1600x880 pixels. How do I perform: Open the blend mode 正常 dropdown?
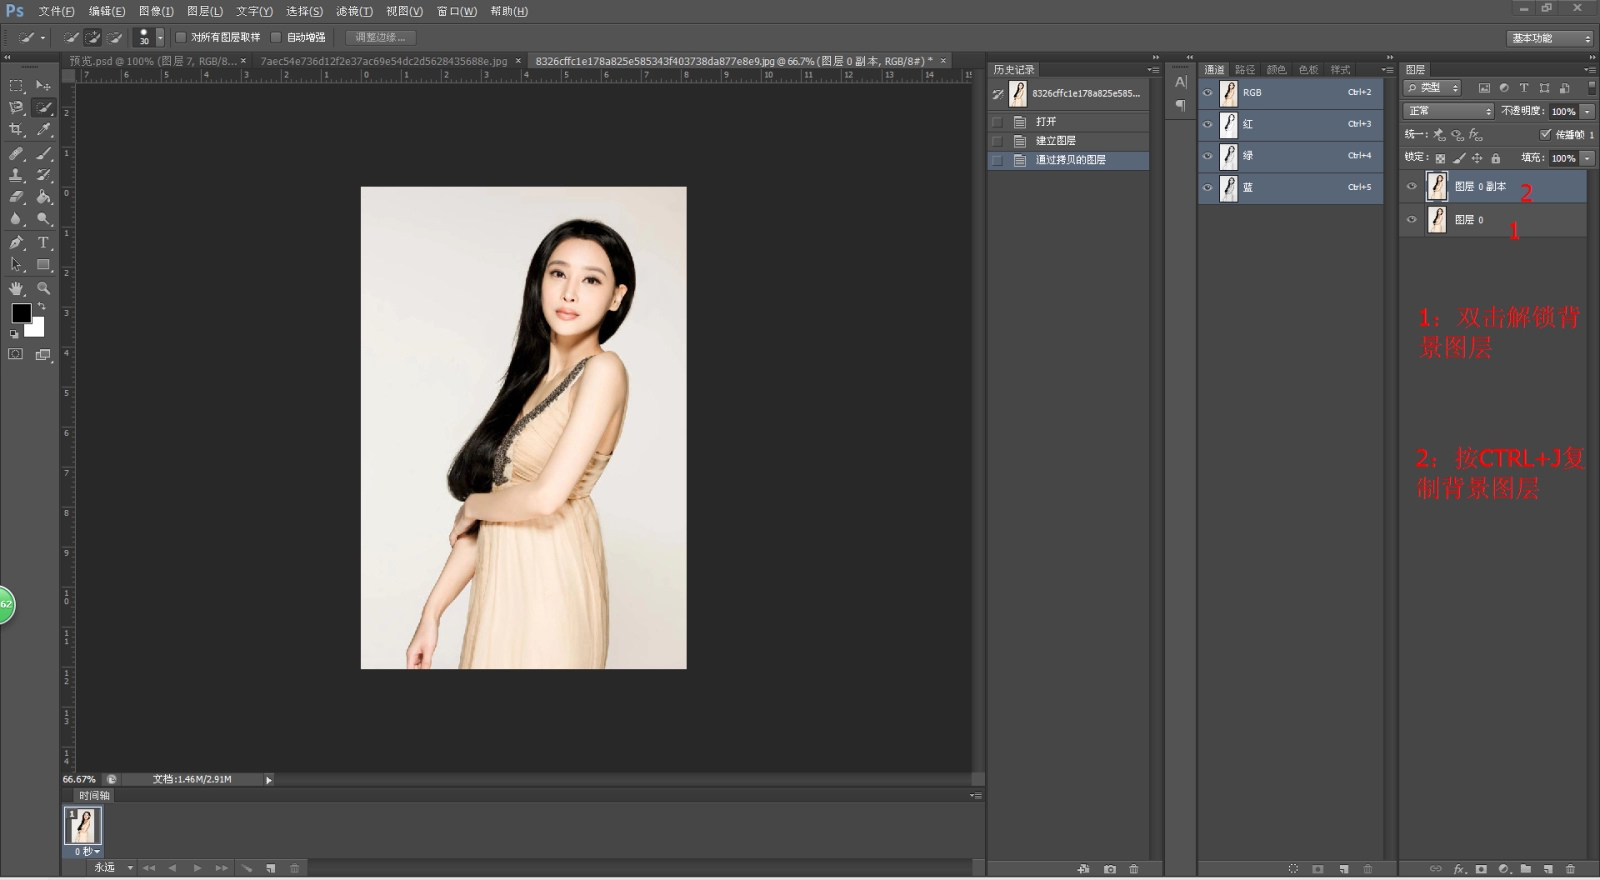(x=1448, y=111)
